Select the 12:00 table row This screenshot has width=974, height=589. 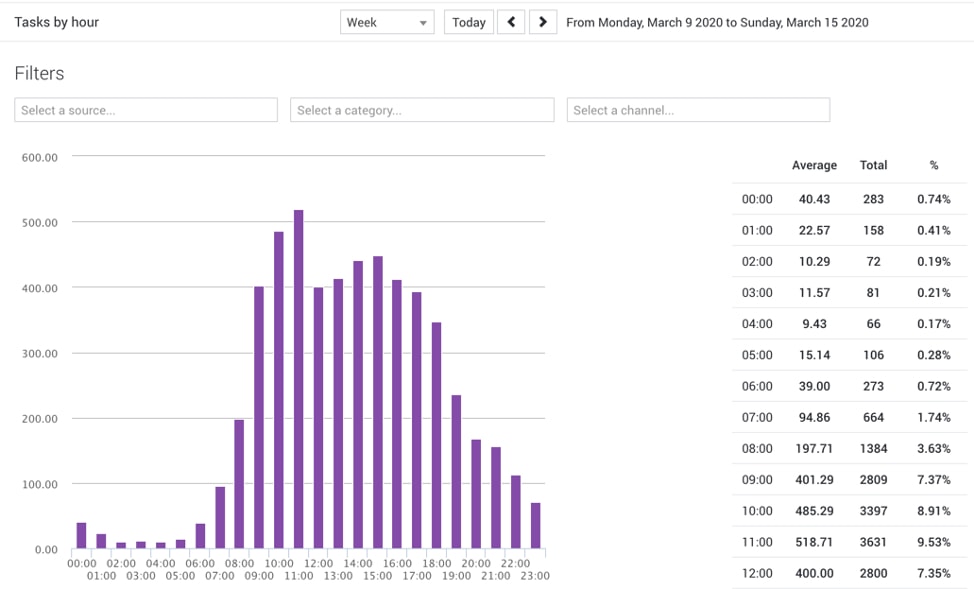pos(850,573)
